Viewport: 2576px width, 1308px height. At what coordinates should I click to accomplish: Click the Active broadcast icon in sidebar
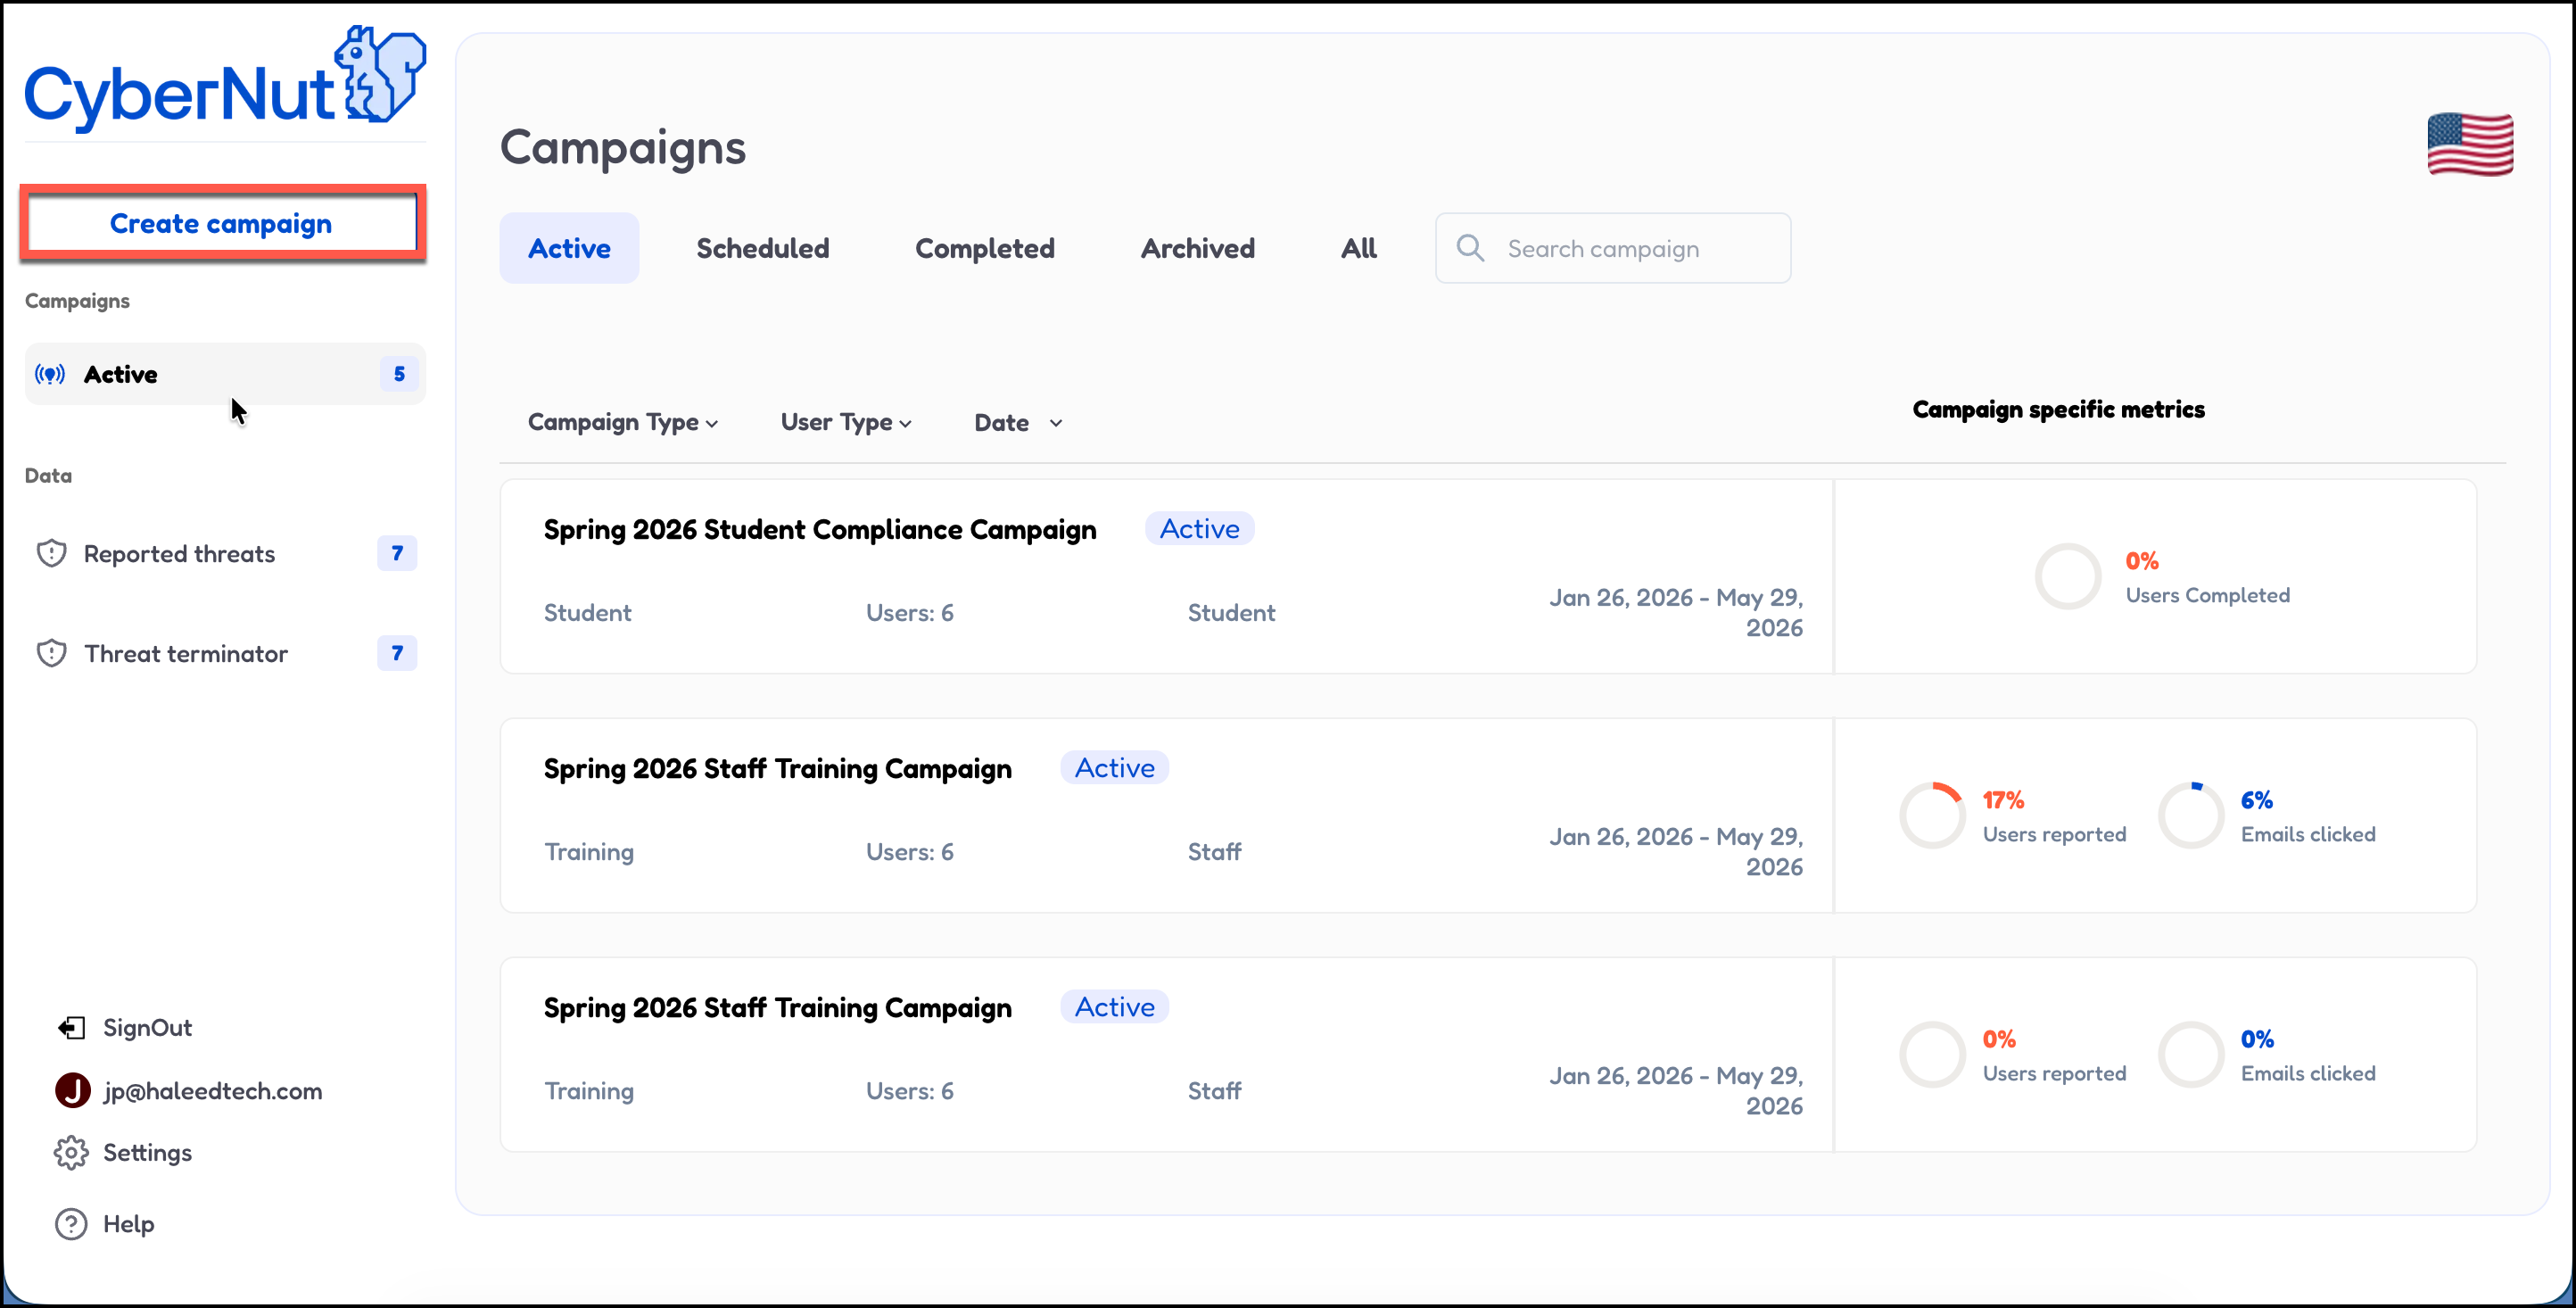click(50, 374)
